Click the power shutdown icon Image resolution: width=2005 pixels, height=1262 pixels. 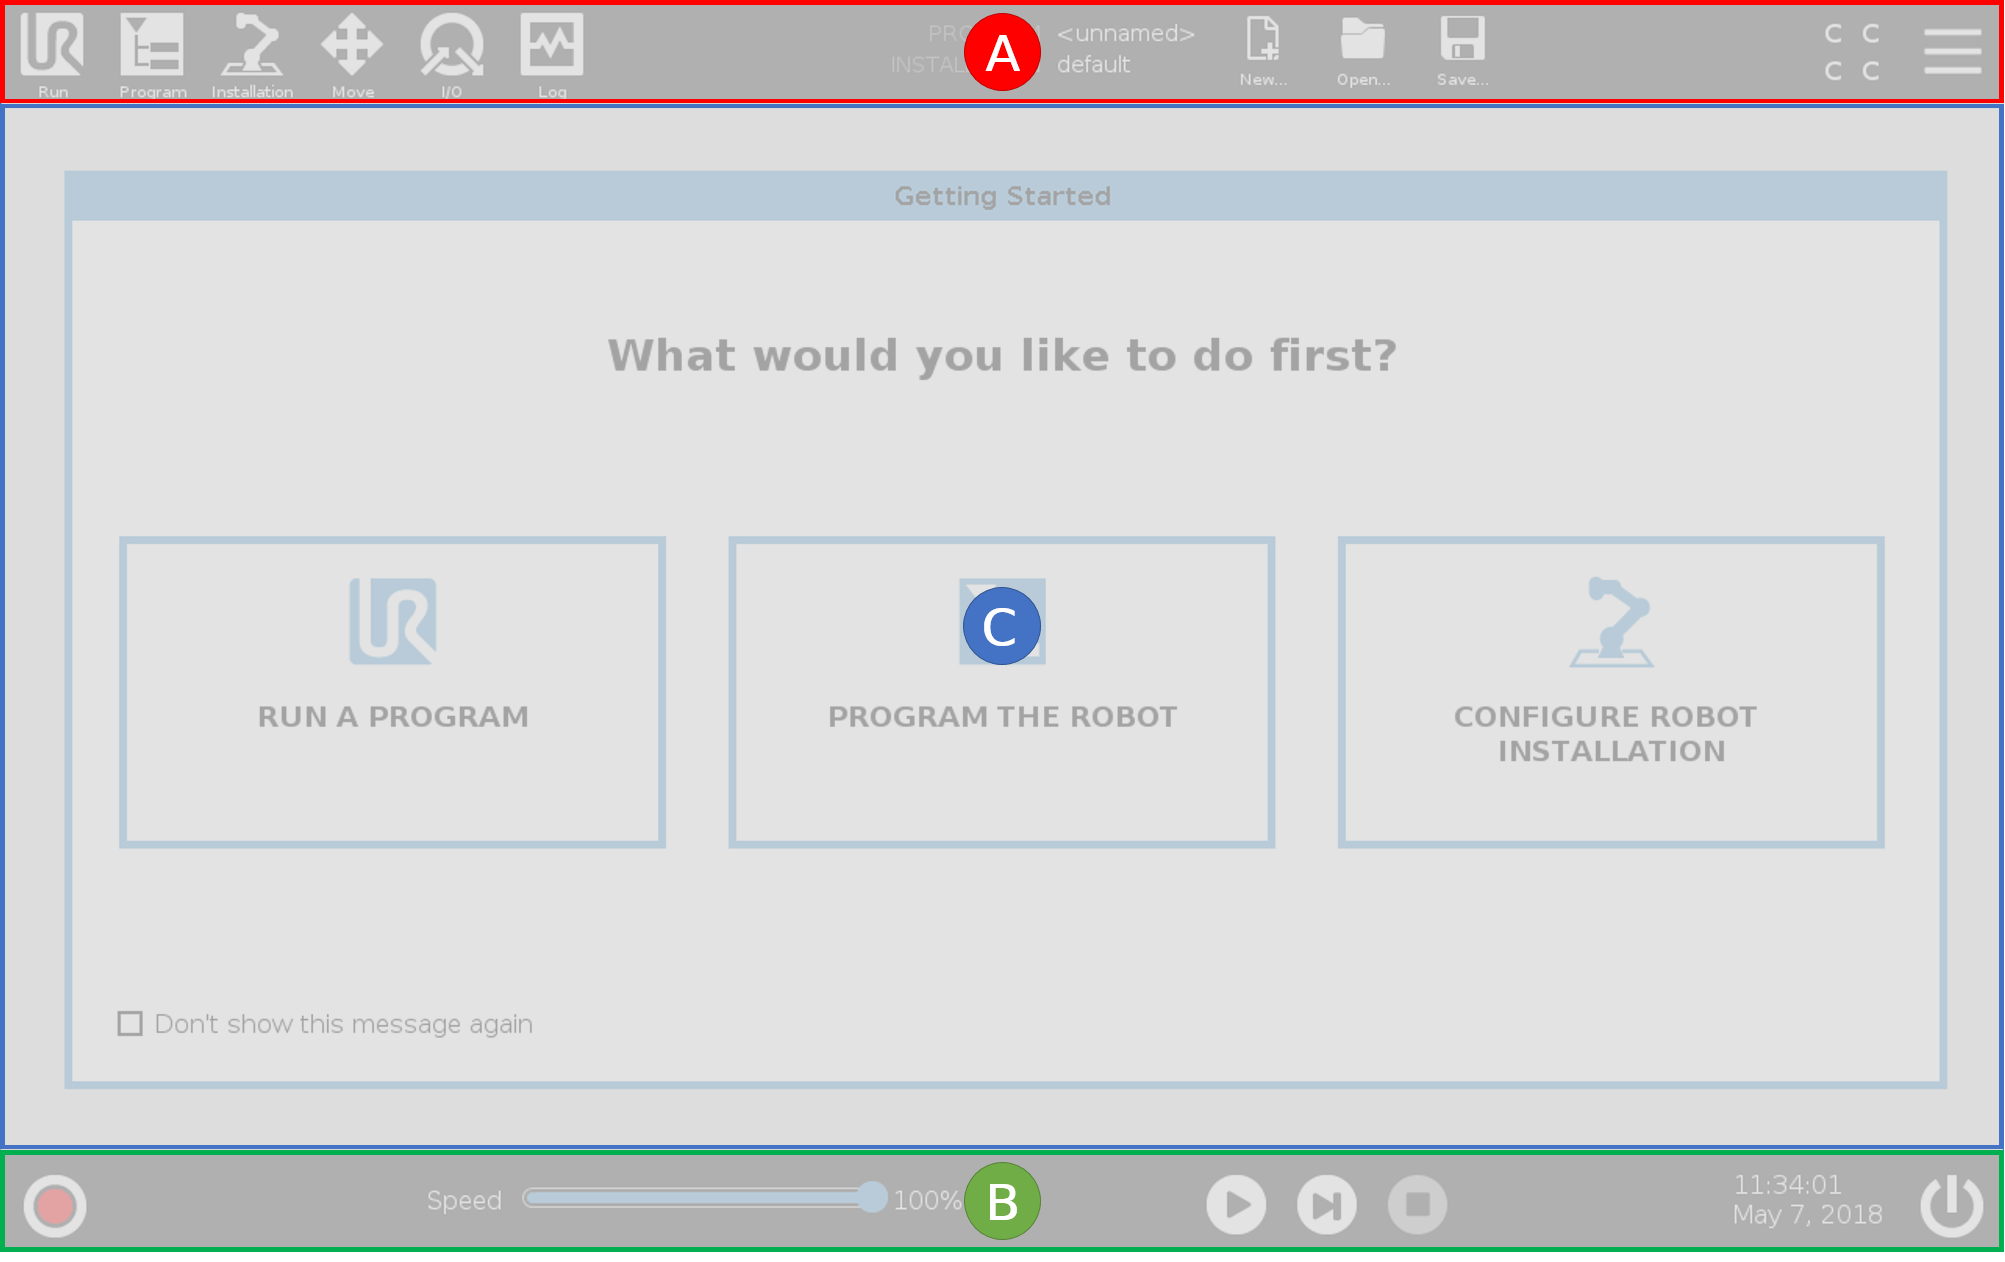coord(1951,1205)
